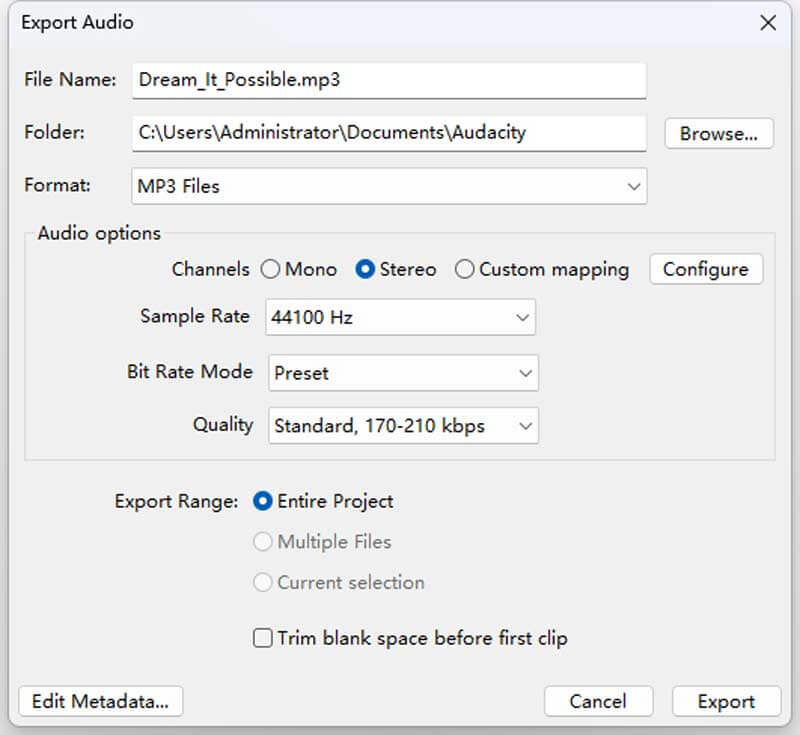Open the Quality dropdown list
The image size is (800, 735).
pos(400,425)
